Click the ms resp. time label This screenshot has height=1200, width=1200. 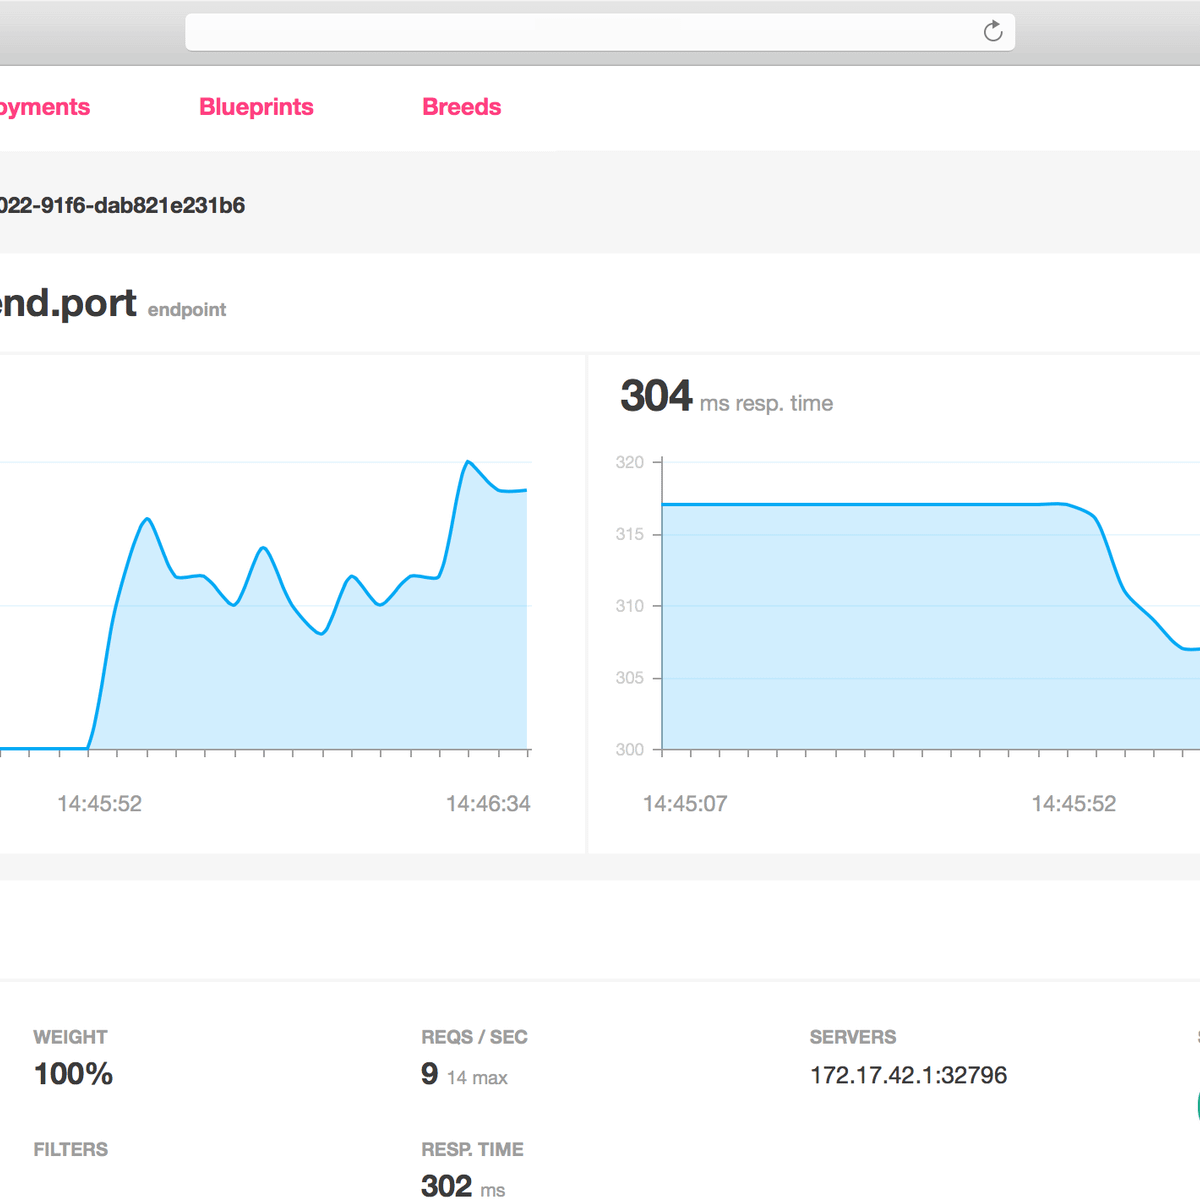pos(766,403)
